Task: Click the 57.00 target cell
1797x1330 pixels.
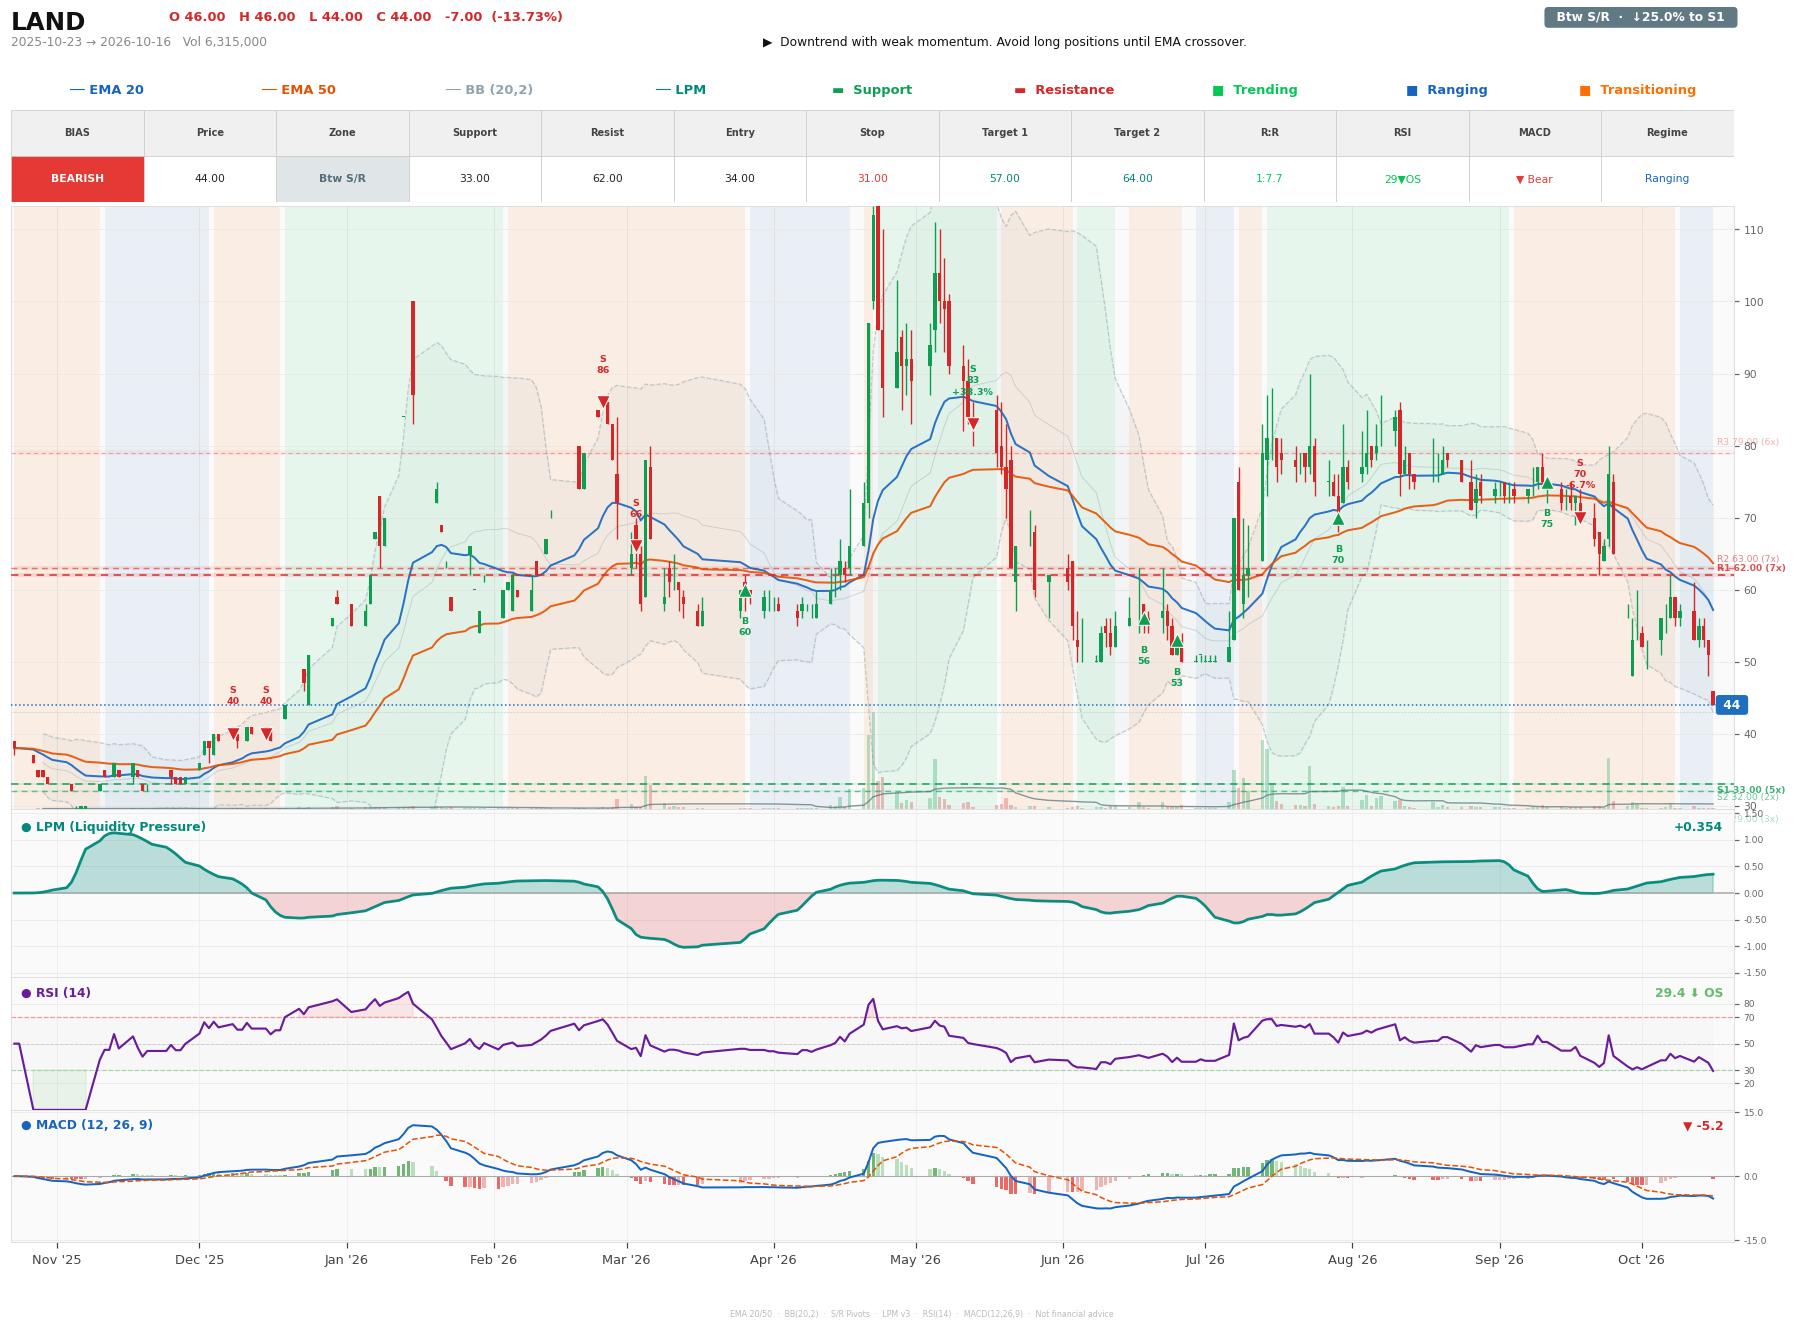Action: [x=1005, y=179]
